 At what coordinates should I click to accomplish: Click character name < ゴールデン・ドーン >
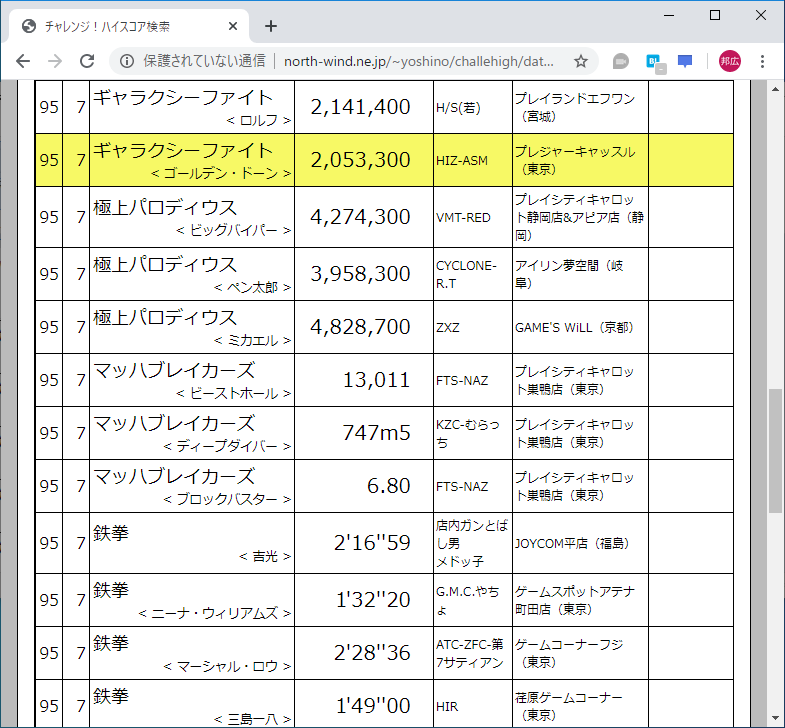coord(221,174)
